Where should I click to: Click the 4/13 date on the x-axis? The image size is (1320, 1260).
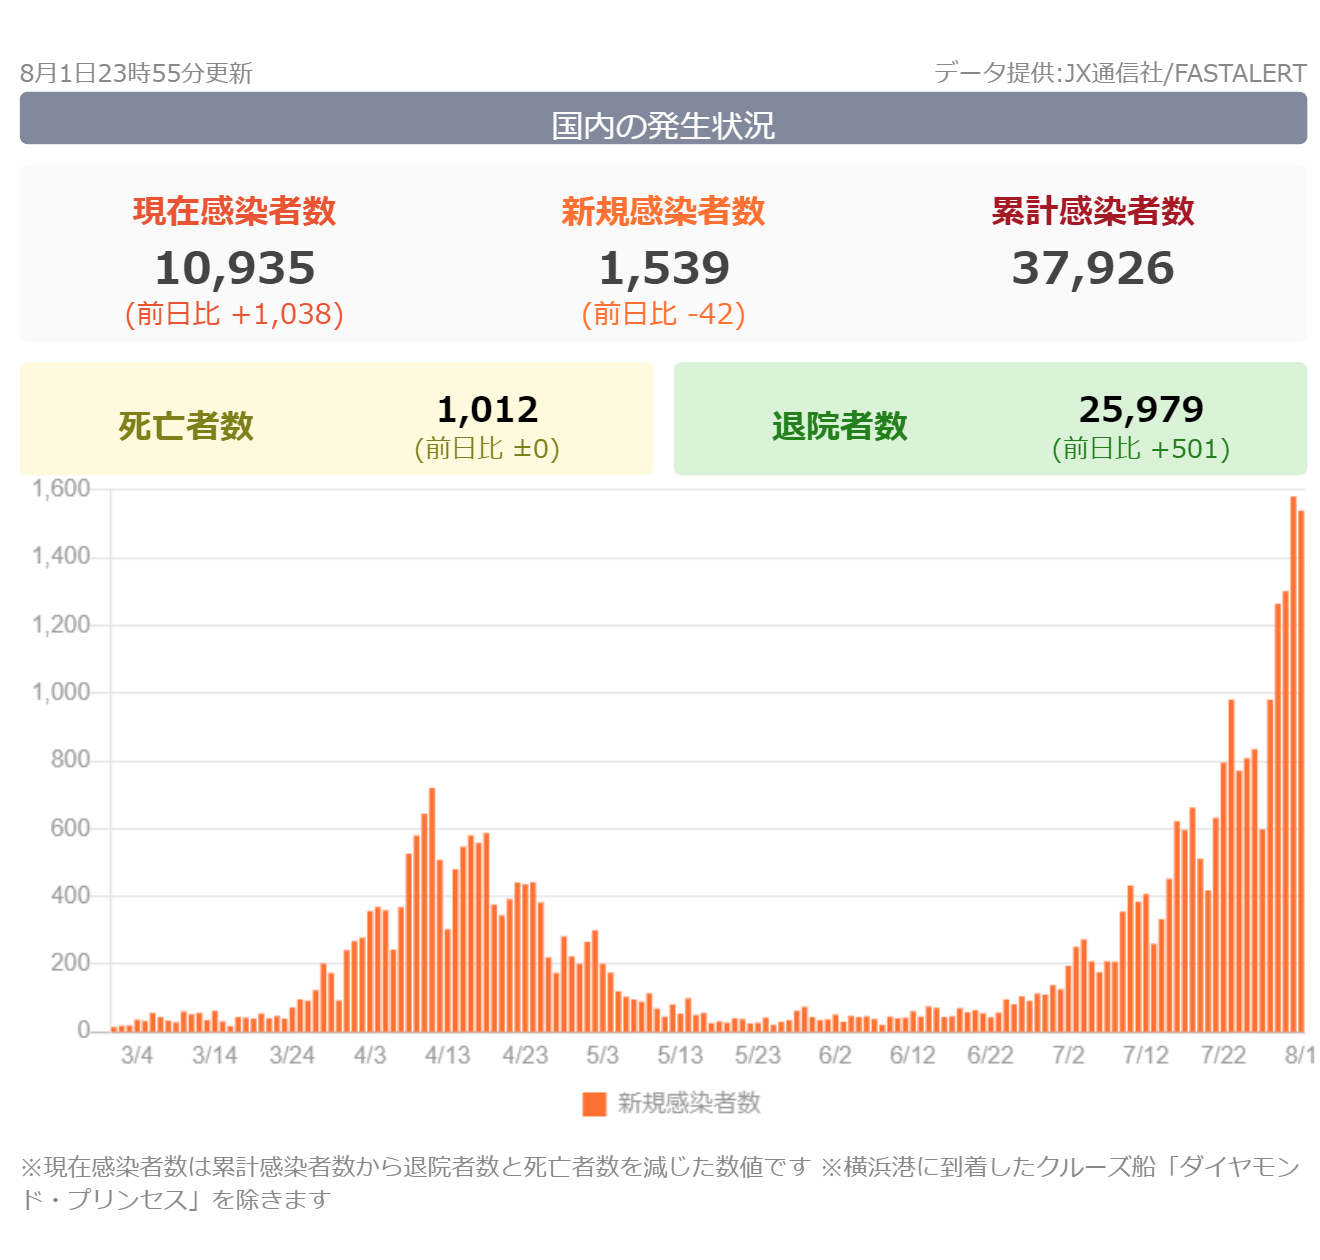click(447, 1056)
